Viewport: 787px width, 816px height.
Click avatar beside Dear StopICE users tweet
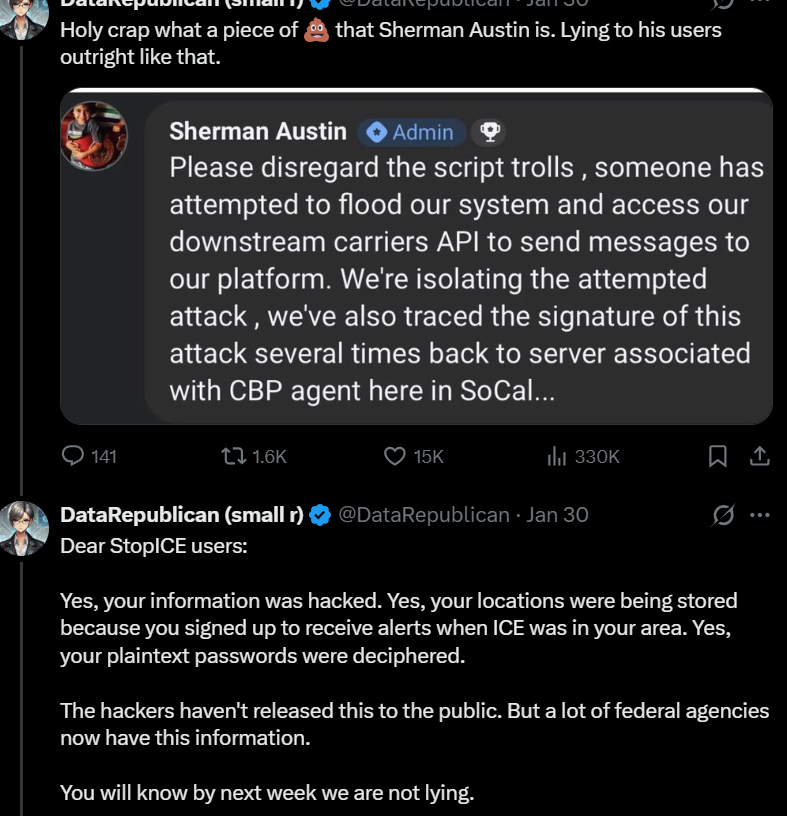[23, 526]
